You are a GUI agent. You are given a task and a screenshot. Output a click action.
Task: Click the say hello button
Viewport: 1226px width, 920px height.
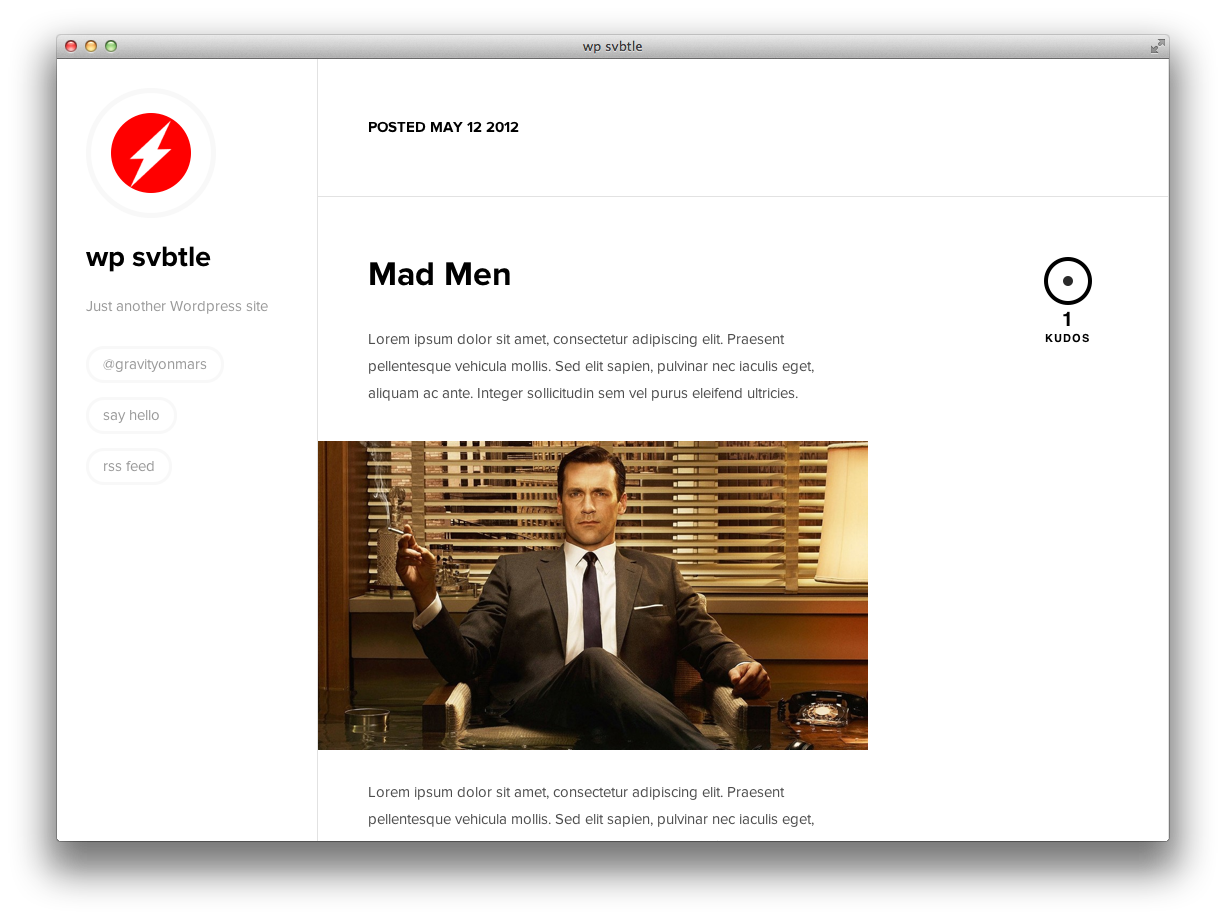tap(131, 415)
